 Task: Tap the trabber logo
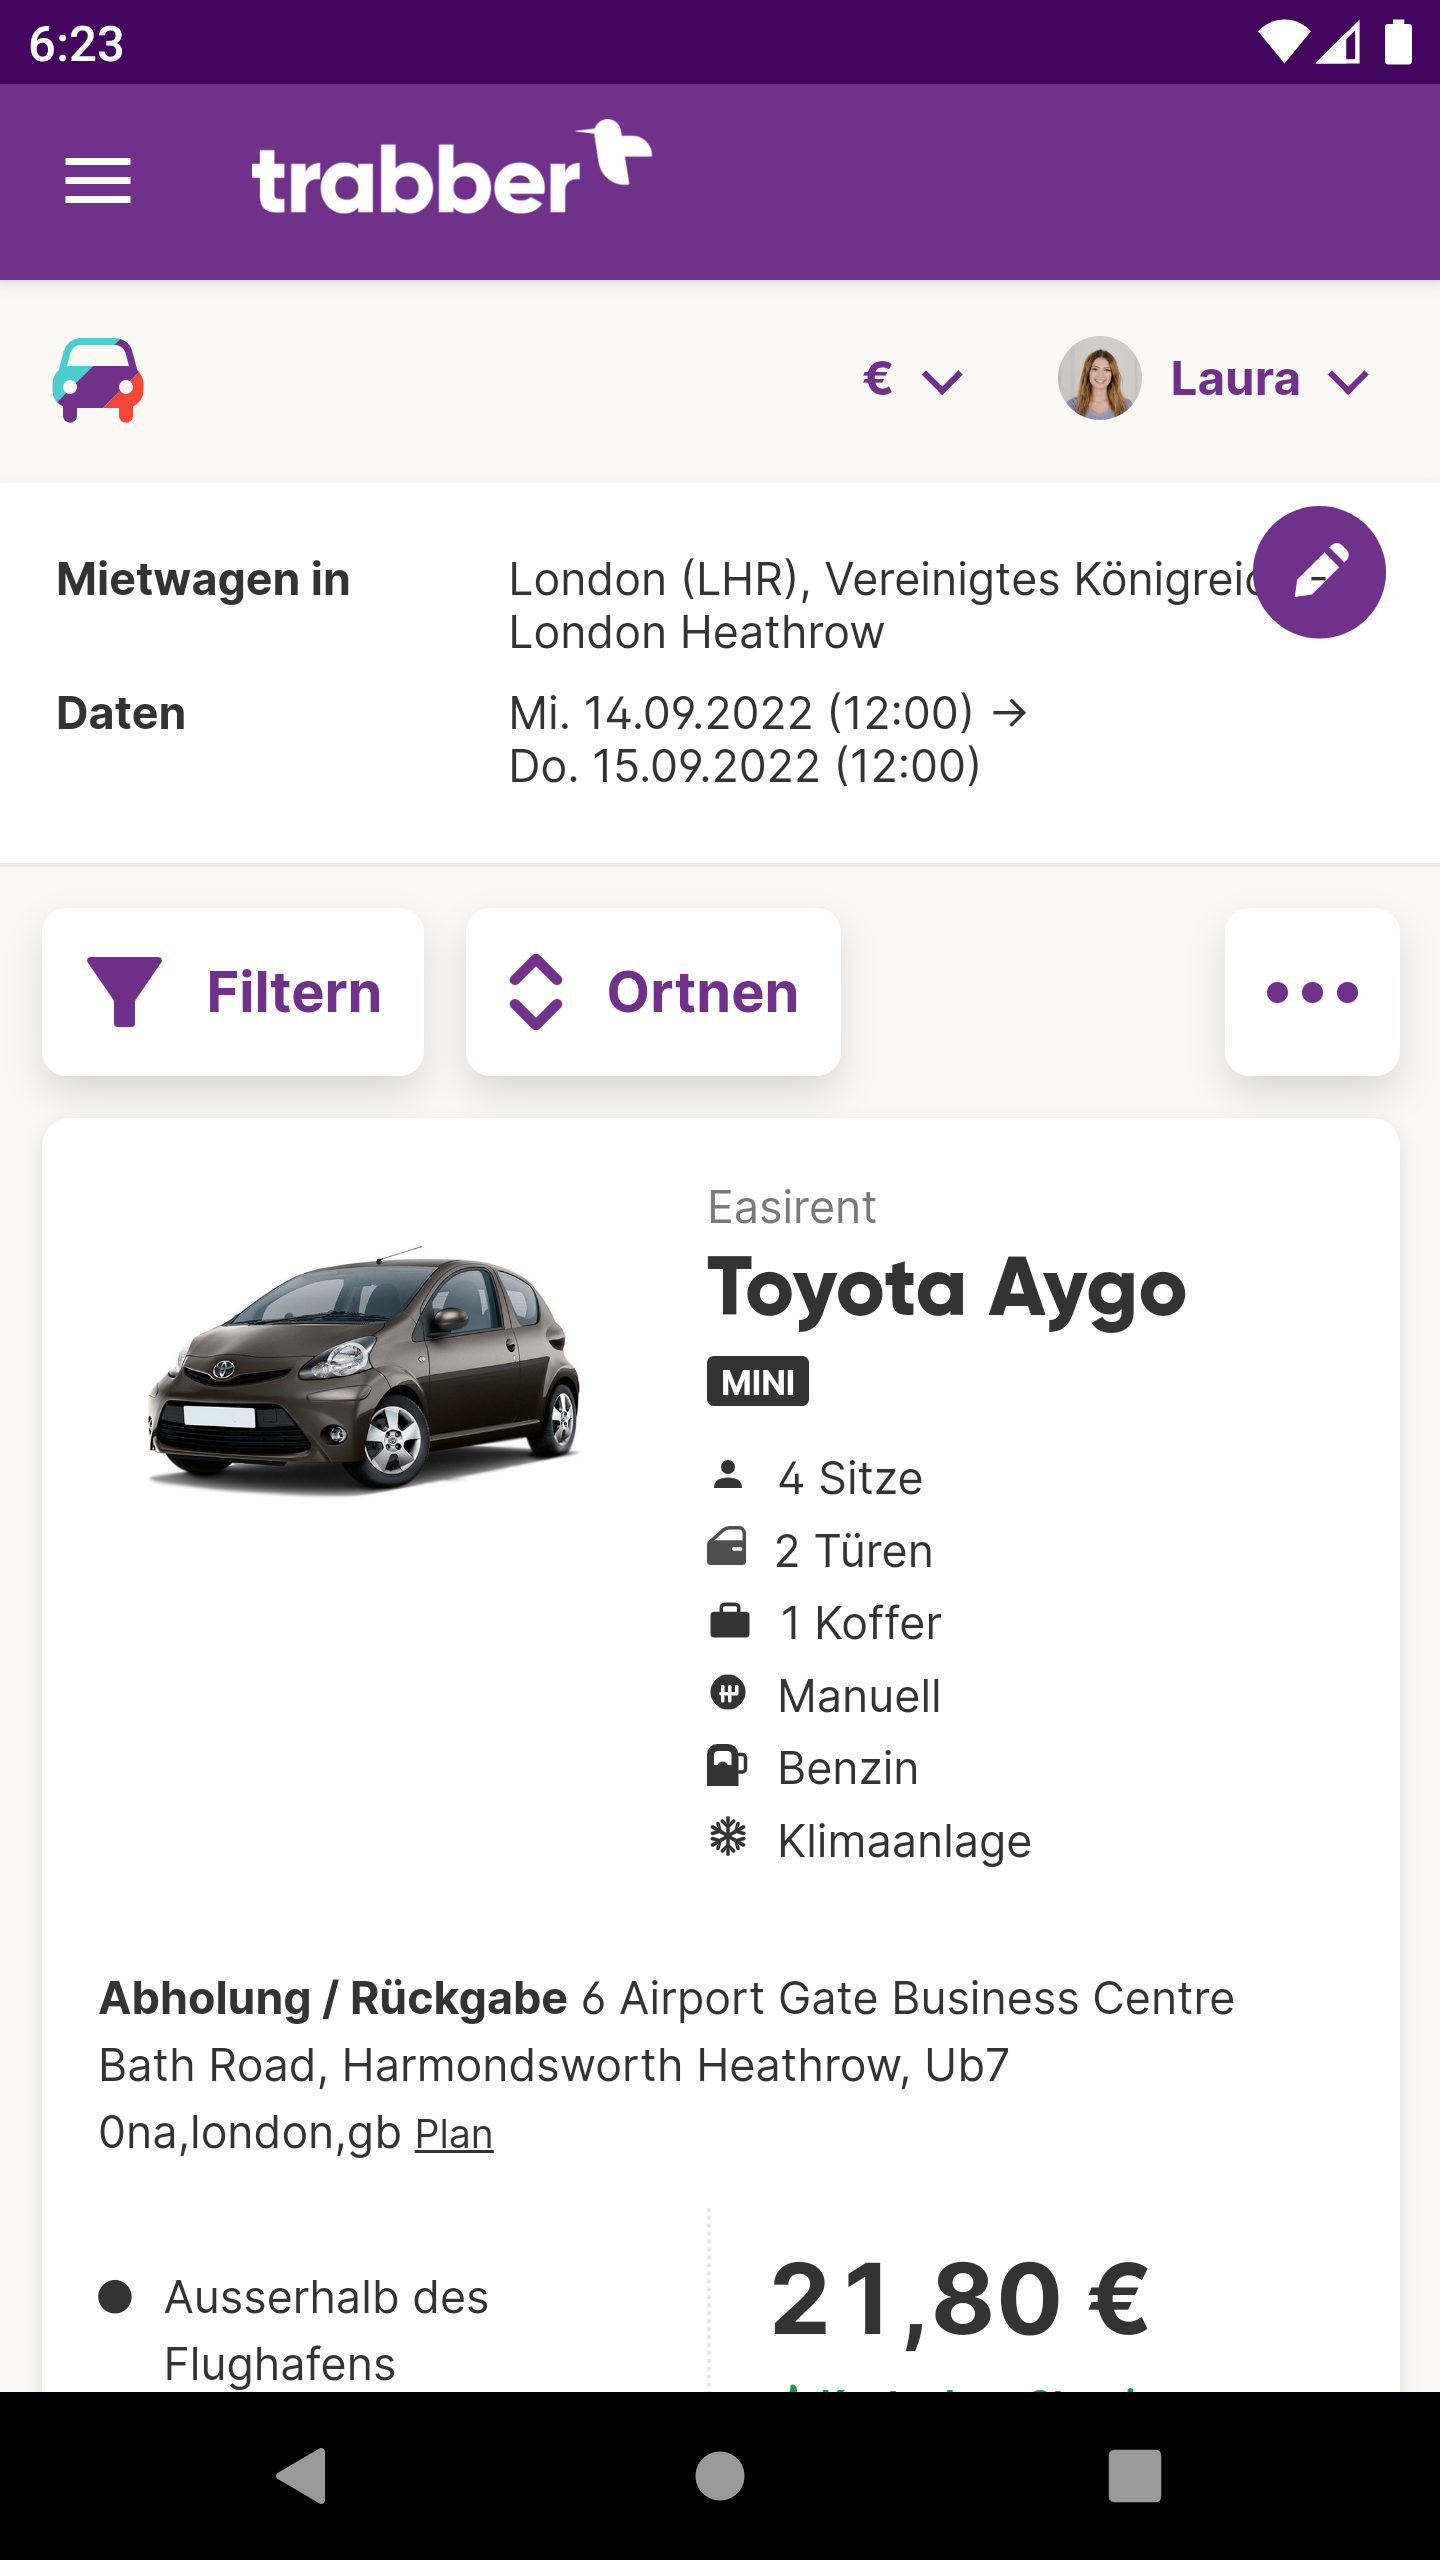(x=451, y=167)
